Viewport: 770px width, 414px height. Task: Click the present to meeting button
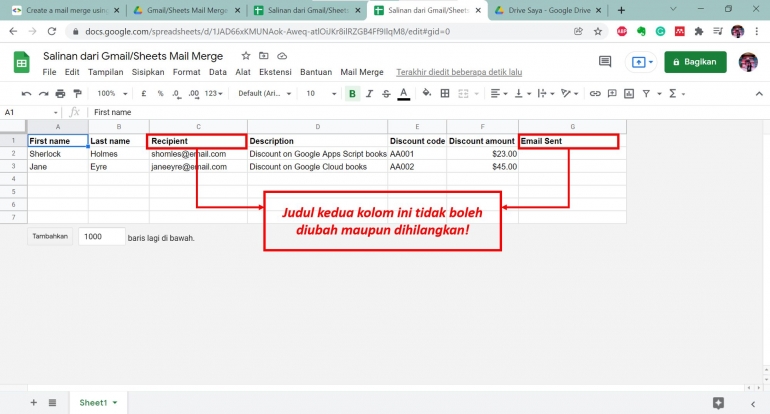coord(641,62)
